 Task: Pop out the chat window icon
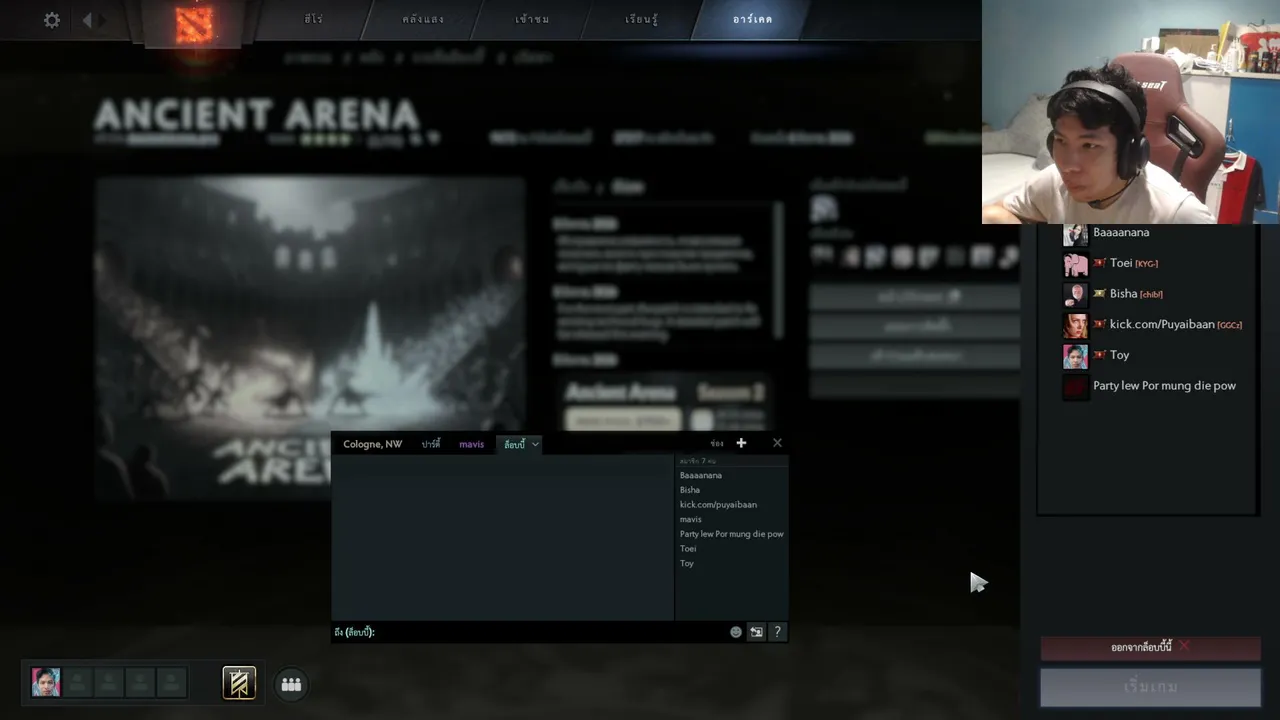tap(756, 632)
